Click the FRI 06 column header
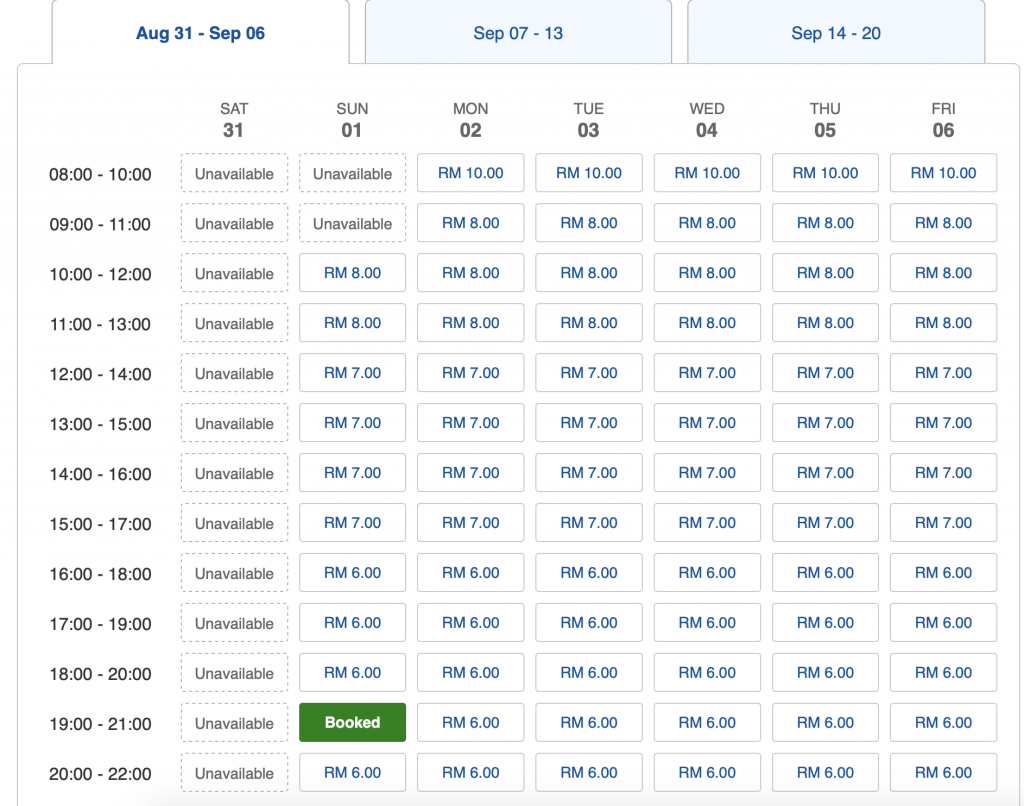1024x806 pixels. [943, 120]
